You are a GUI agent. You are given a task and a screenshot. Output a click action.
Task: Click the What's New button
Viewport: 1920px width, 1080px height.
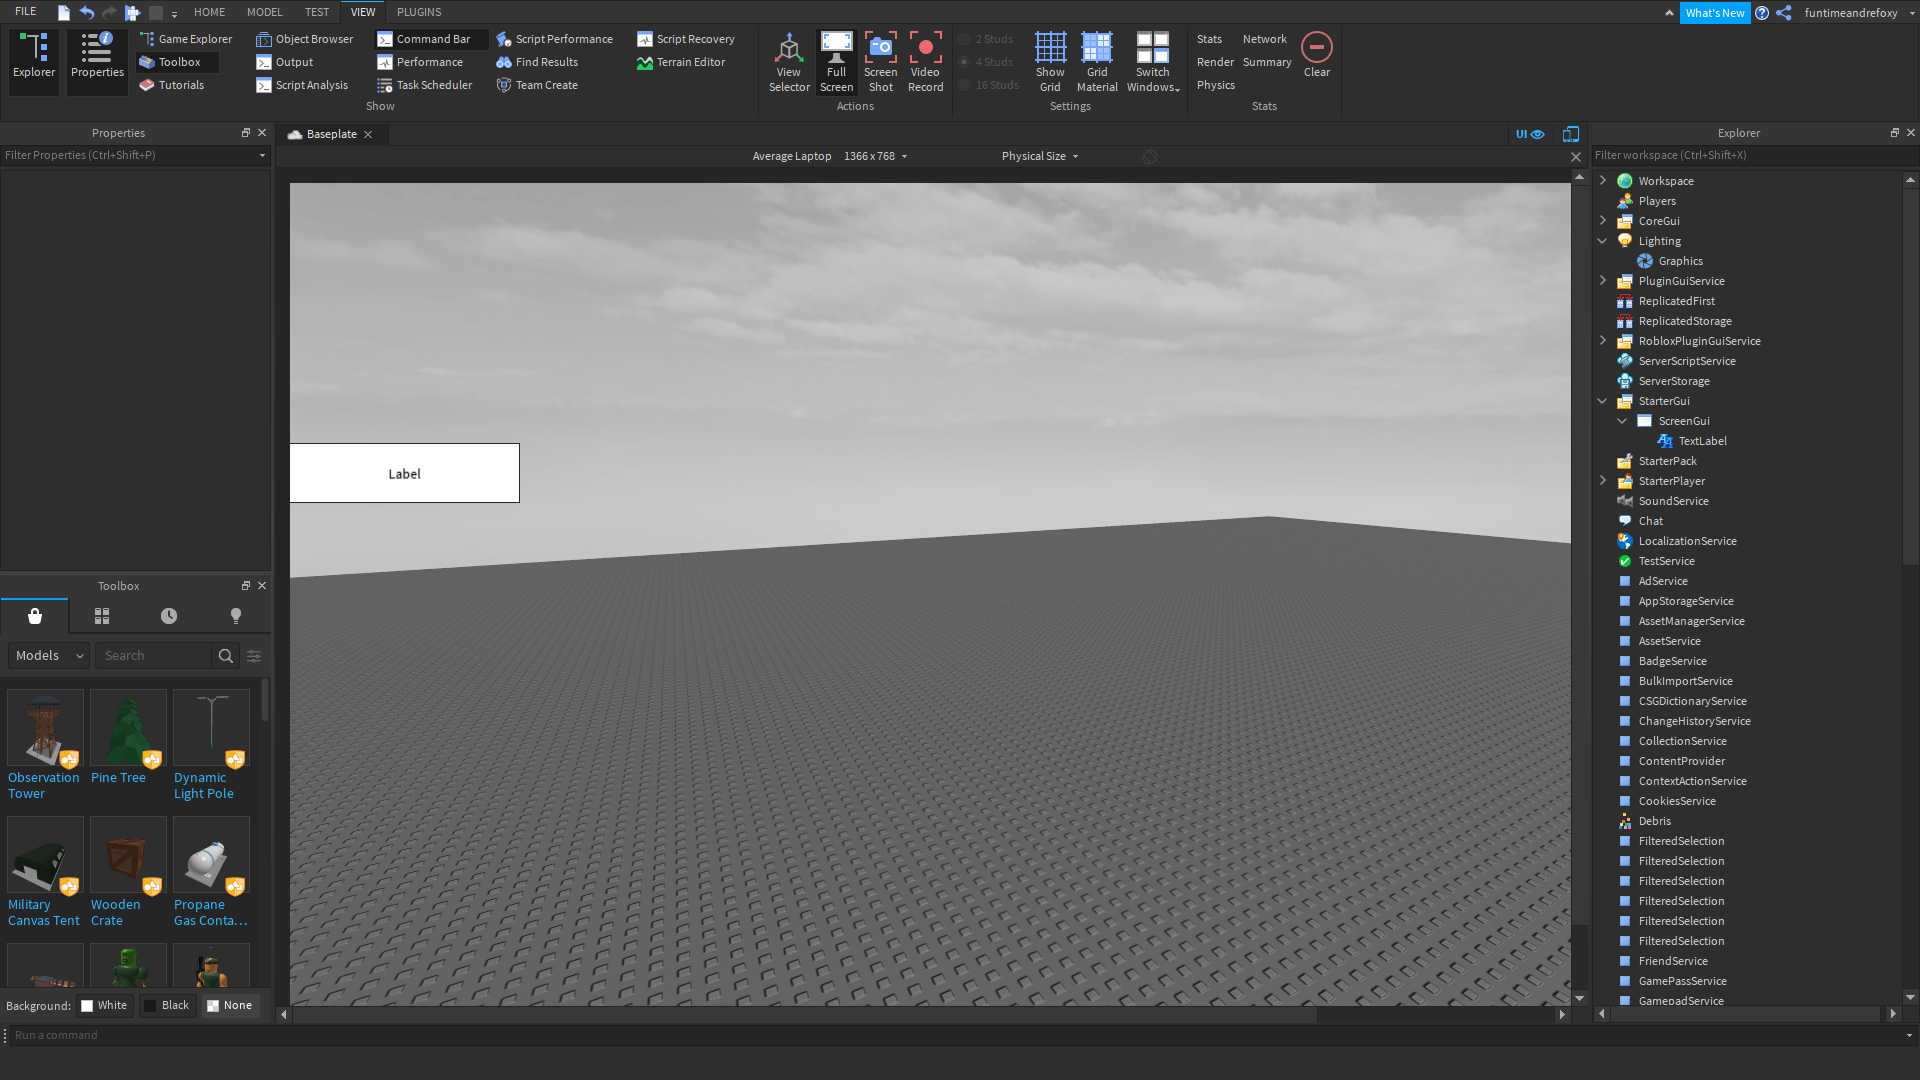point(1714,13)
